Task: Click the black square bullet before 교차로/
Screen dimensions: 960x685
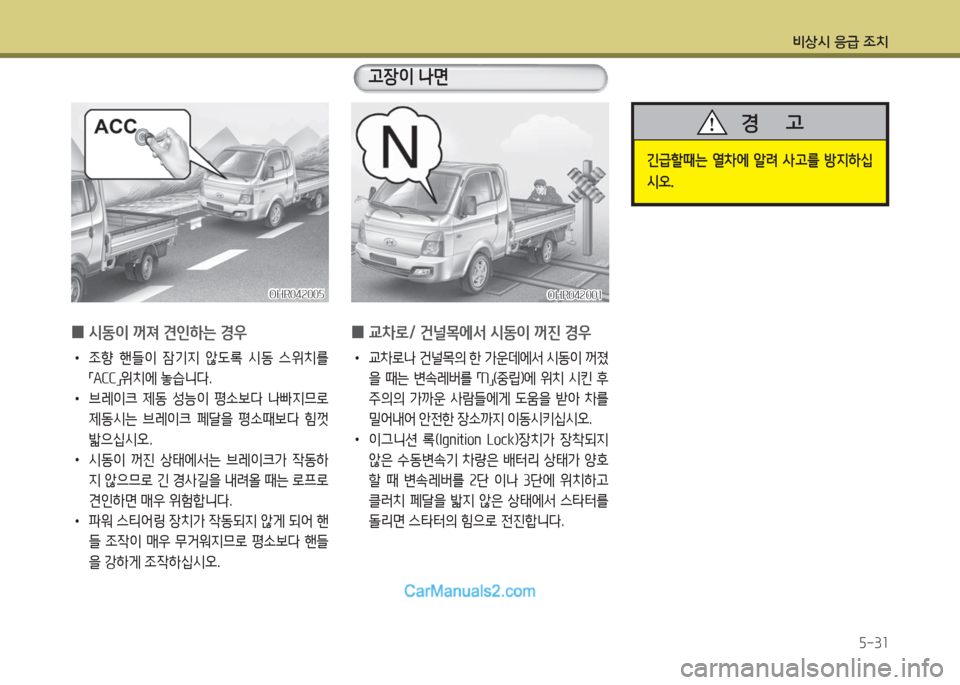Action: tap(358, 332)
